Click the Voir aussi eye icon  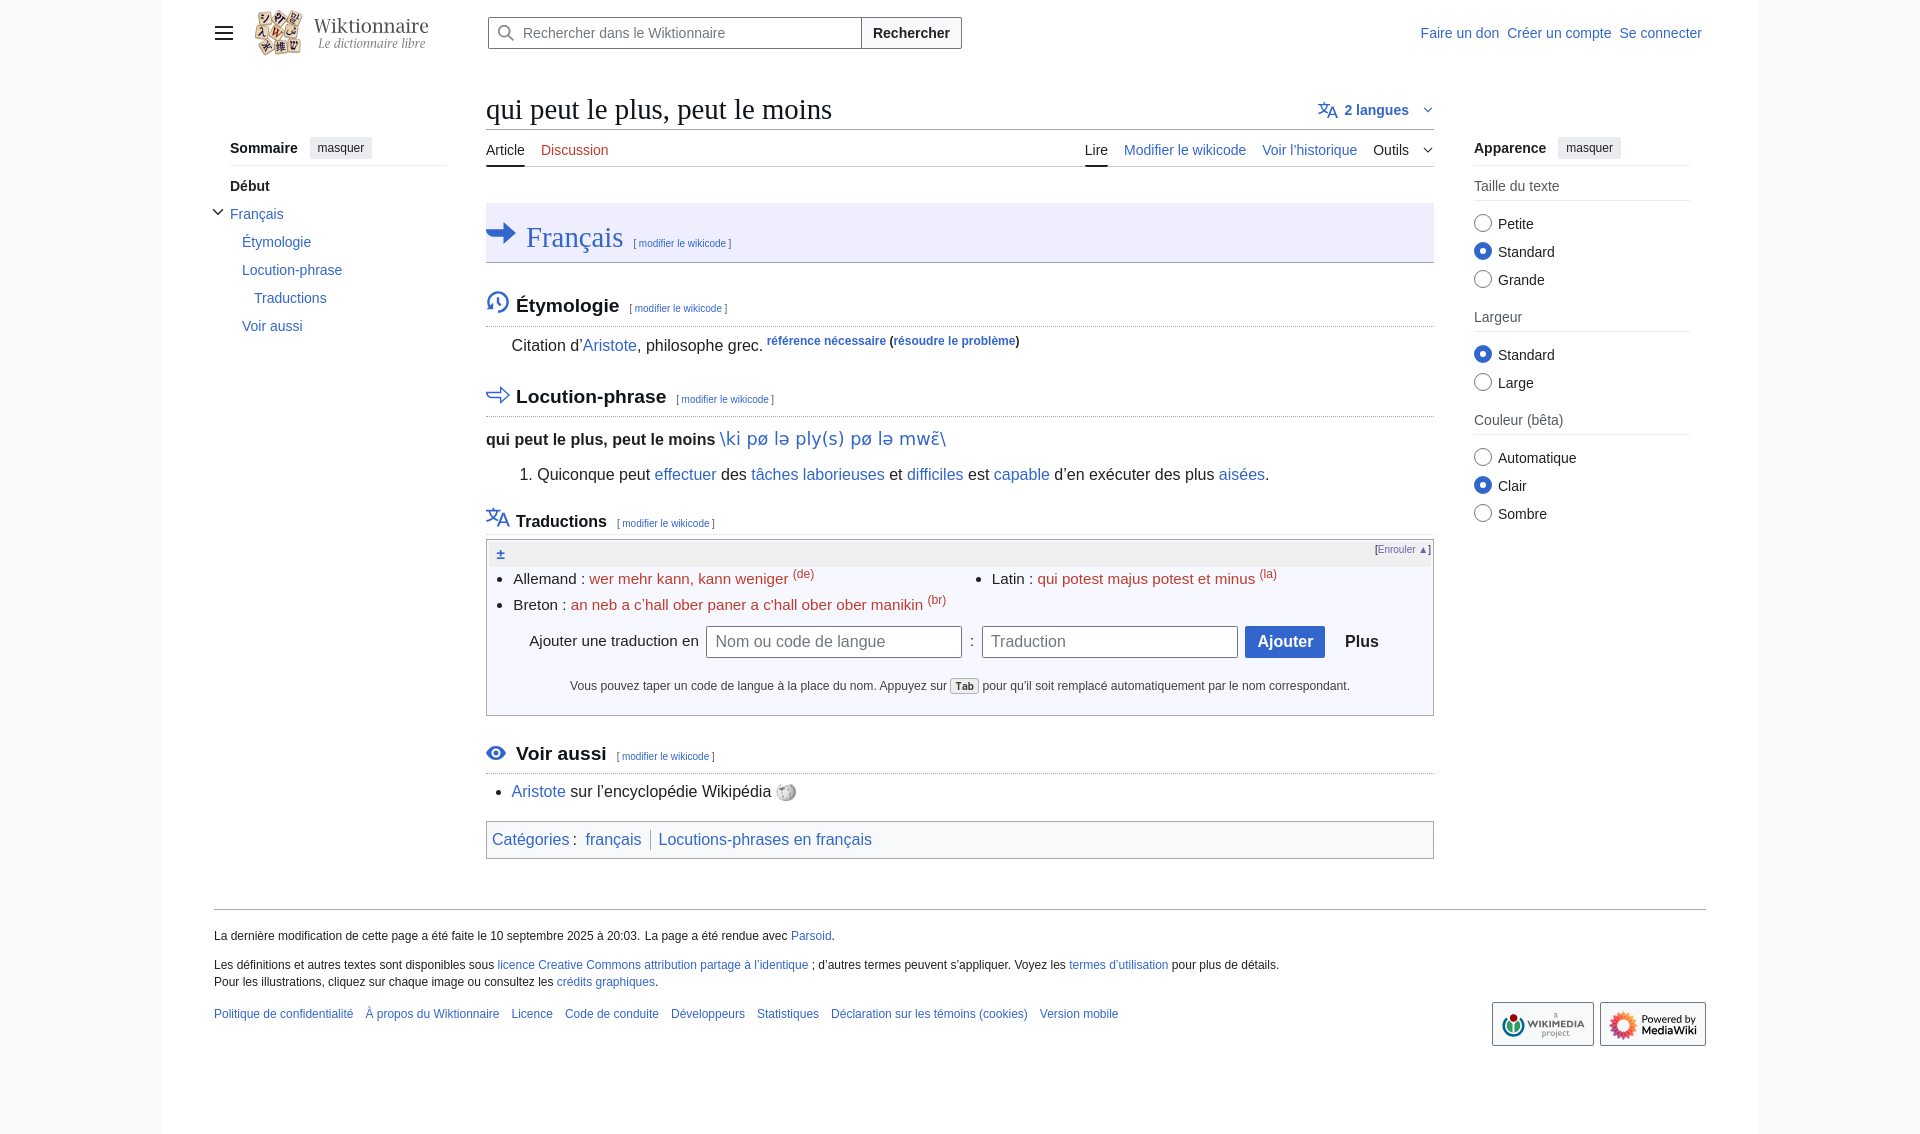(496, 753)
